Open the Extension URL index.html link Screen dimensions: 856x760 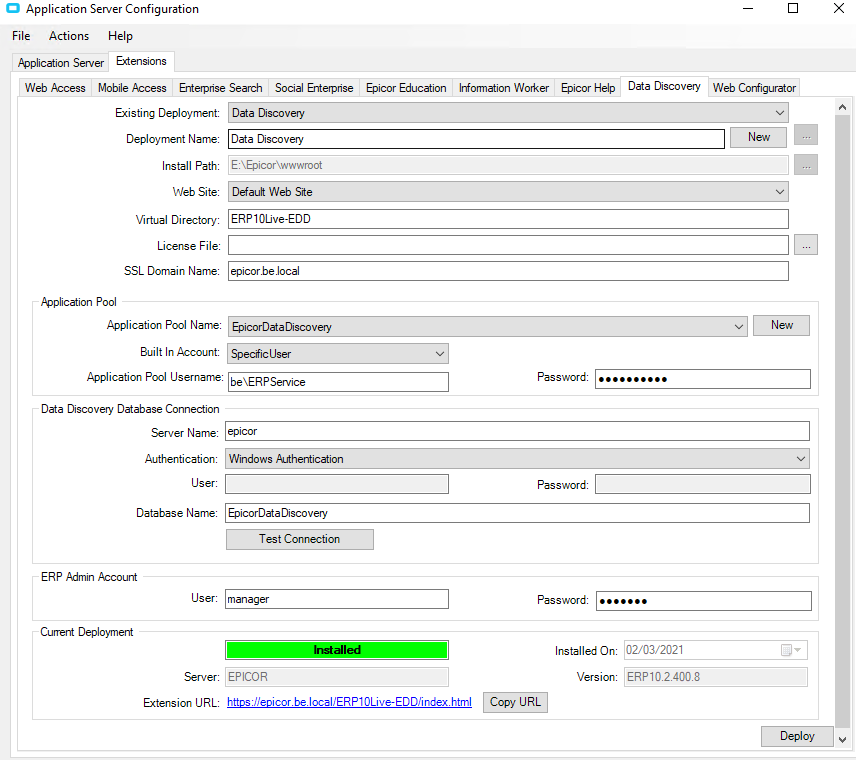(x=349, y=702)
